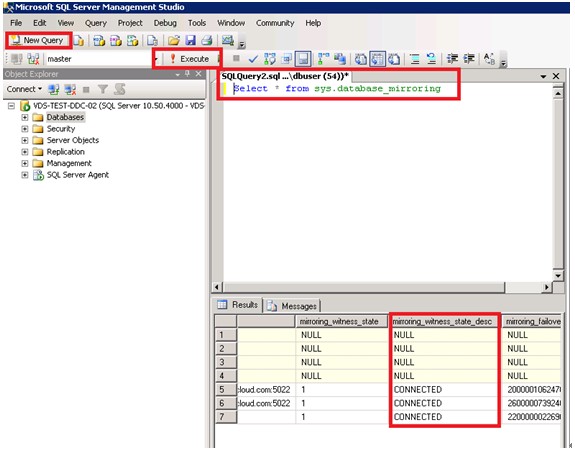Expand the Databases folder
The width and height of the screenshot is (575, 462).
25,117
